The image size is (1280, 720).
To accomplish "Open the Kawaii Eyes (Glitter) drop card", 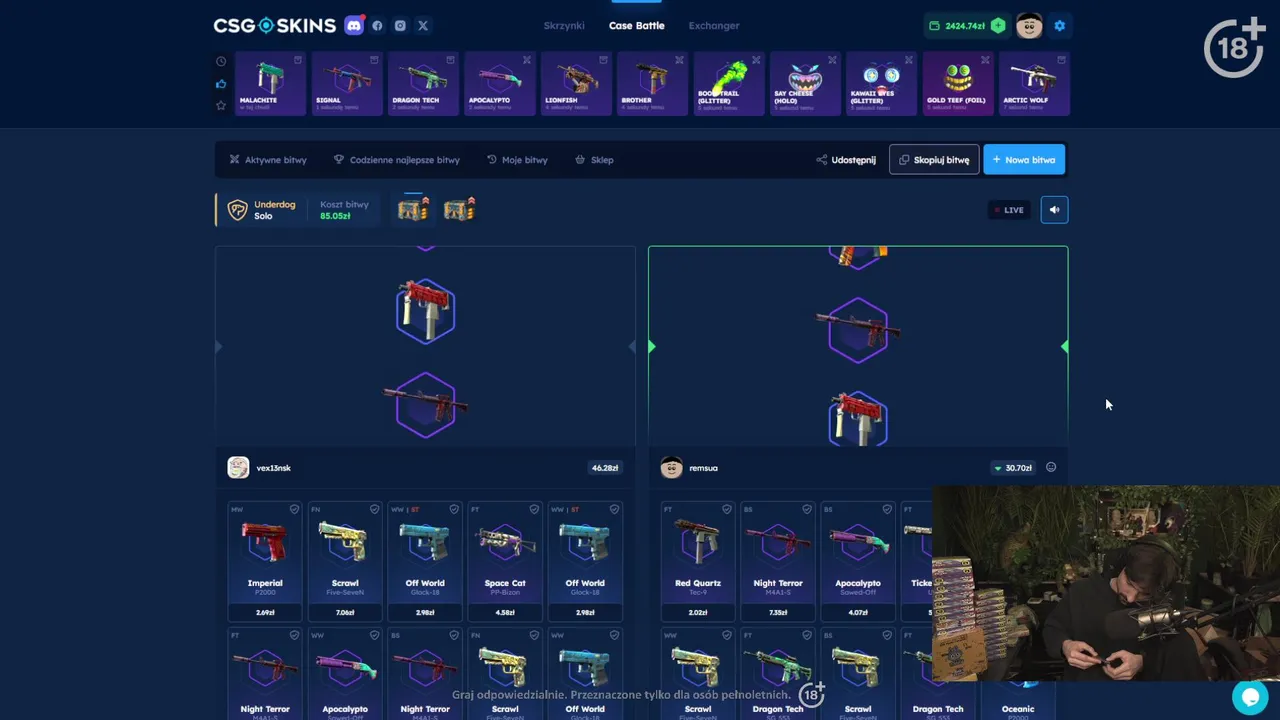I will coord(882,84).
